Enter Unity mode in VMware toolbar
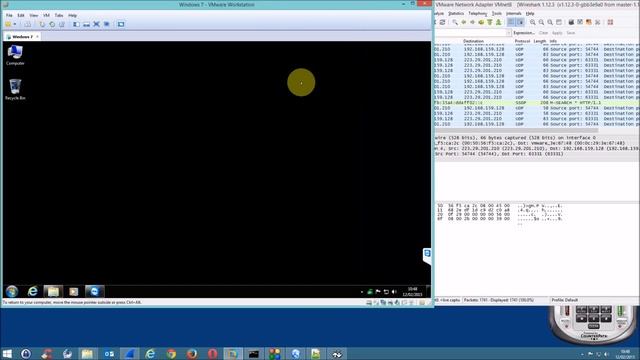 pyautogui.click(x=107, y=24)
